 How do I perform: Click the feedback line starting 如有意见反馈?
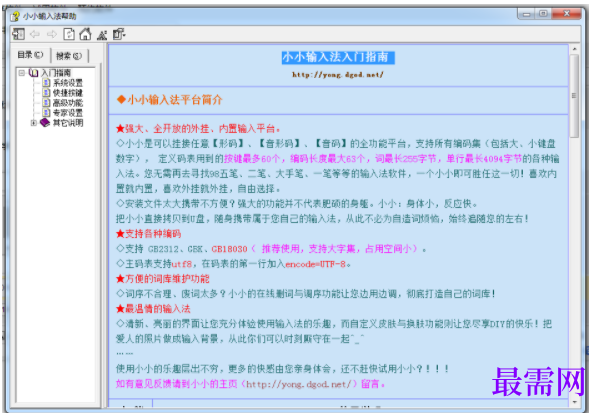(250, 384)
